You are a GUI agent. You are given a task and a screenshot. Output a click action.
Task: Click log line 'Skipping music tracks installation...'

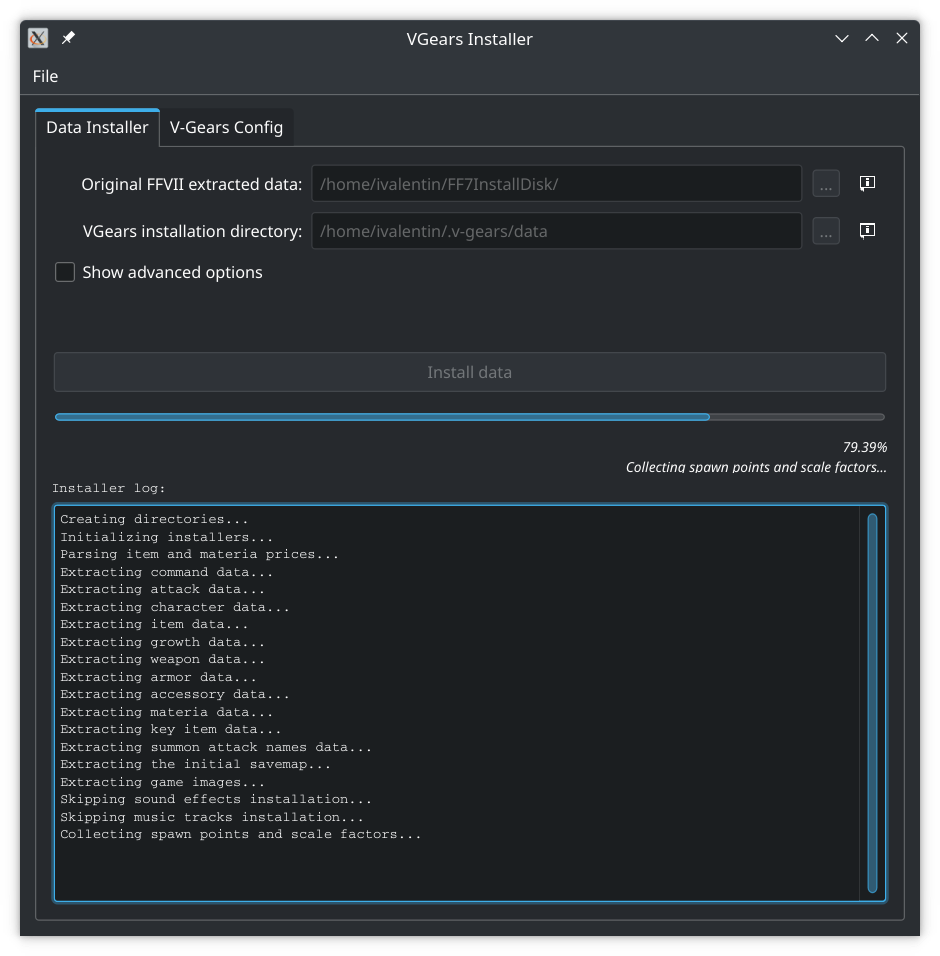coord(212,817)
